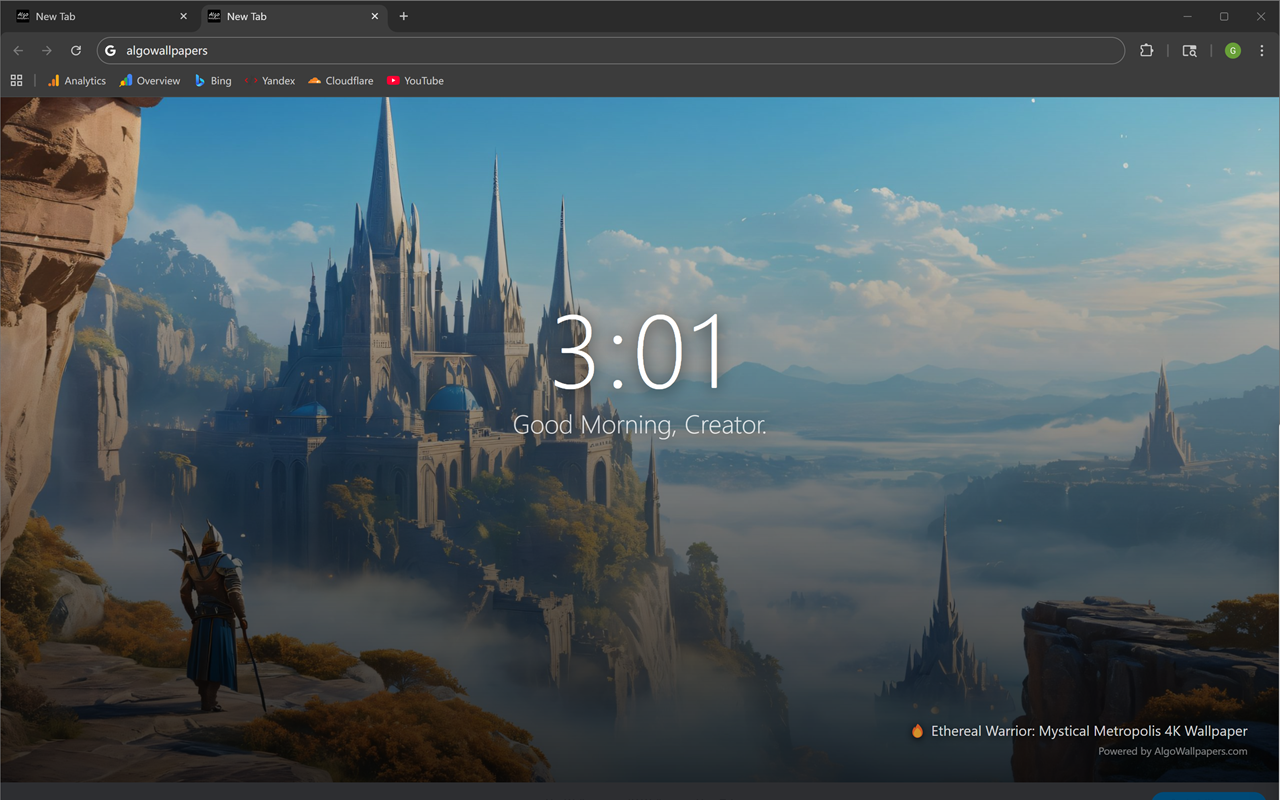Reload the current page

pyautogui.click(x=76, y=50)
